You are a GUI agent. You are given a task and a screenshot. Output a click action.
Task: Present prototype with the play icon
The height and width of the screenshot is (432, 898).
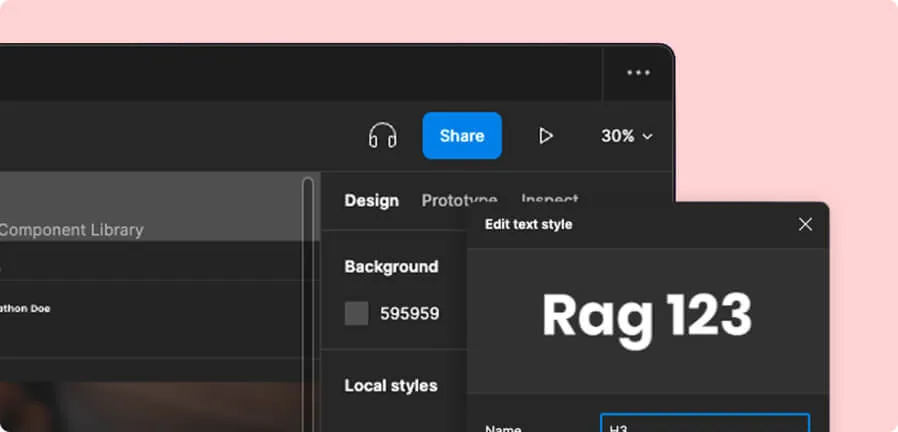tap(546, 136)
